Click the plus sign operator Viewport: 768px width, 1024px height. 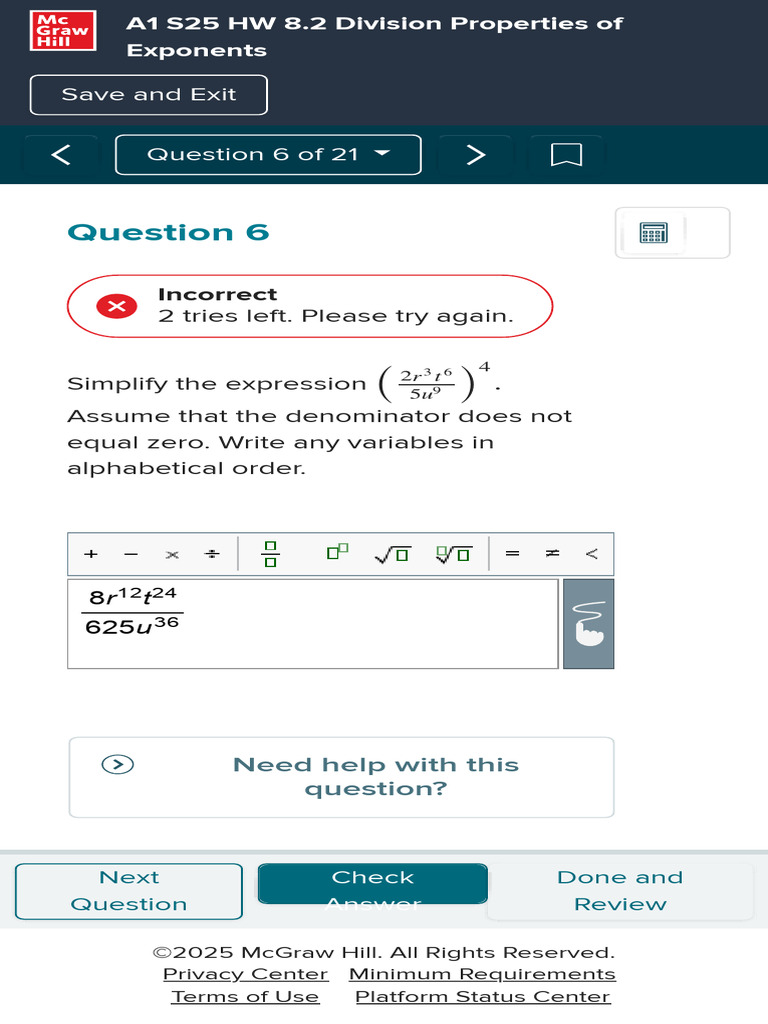[x=91, y=554]
